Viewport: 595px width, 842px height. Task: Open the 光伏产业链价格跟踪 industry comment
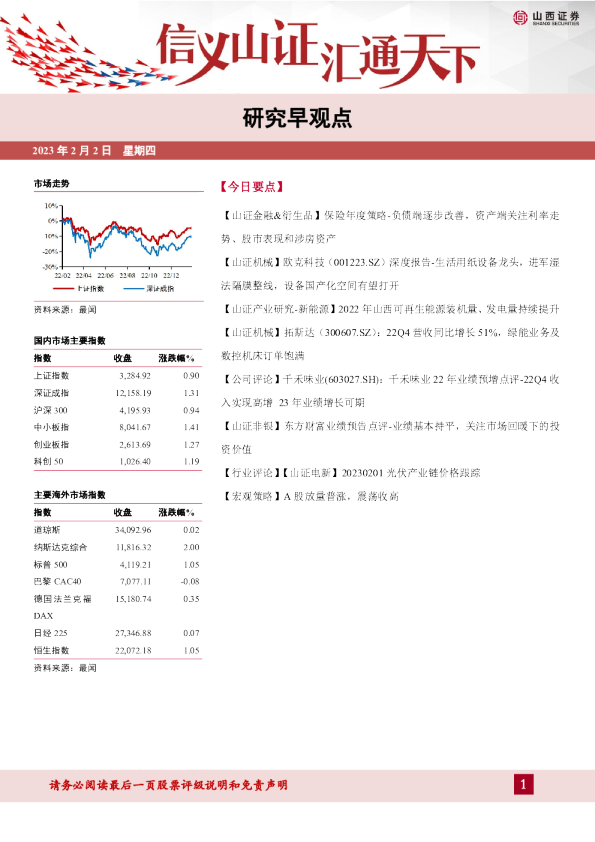tap(351, 473)
